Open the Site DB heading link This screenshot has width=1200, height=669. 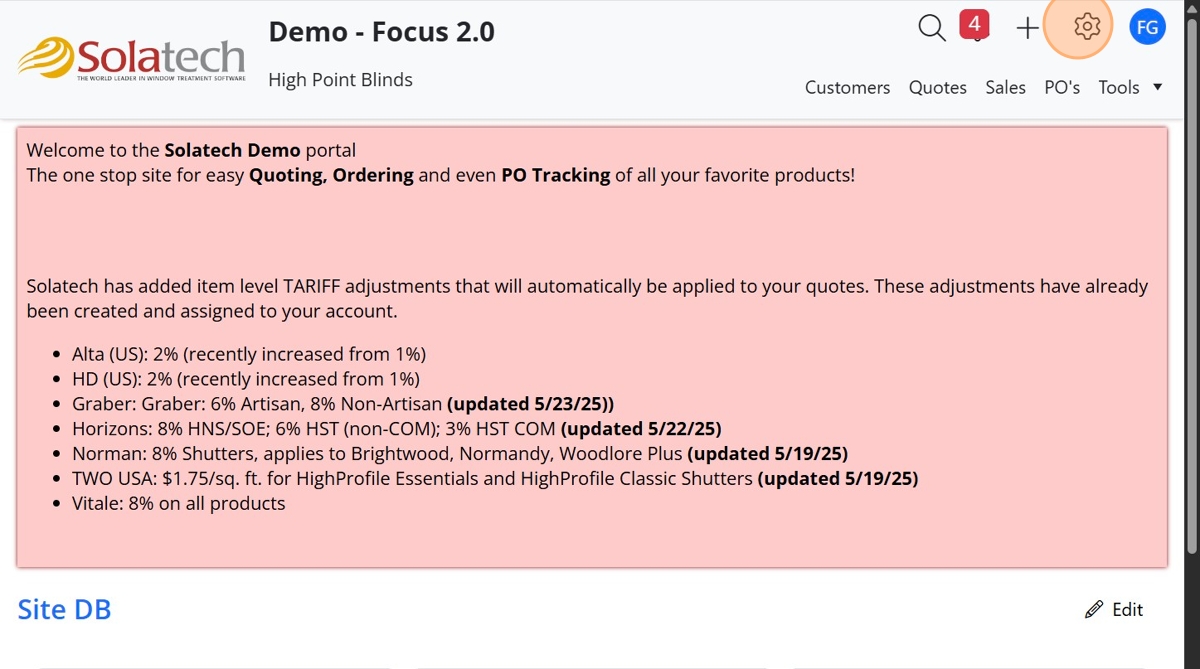tap(64, 609)
